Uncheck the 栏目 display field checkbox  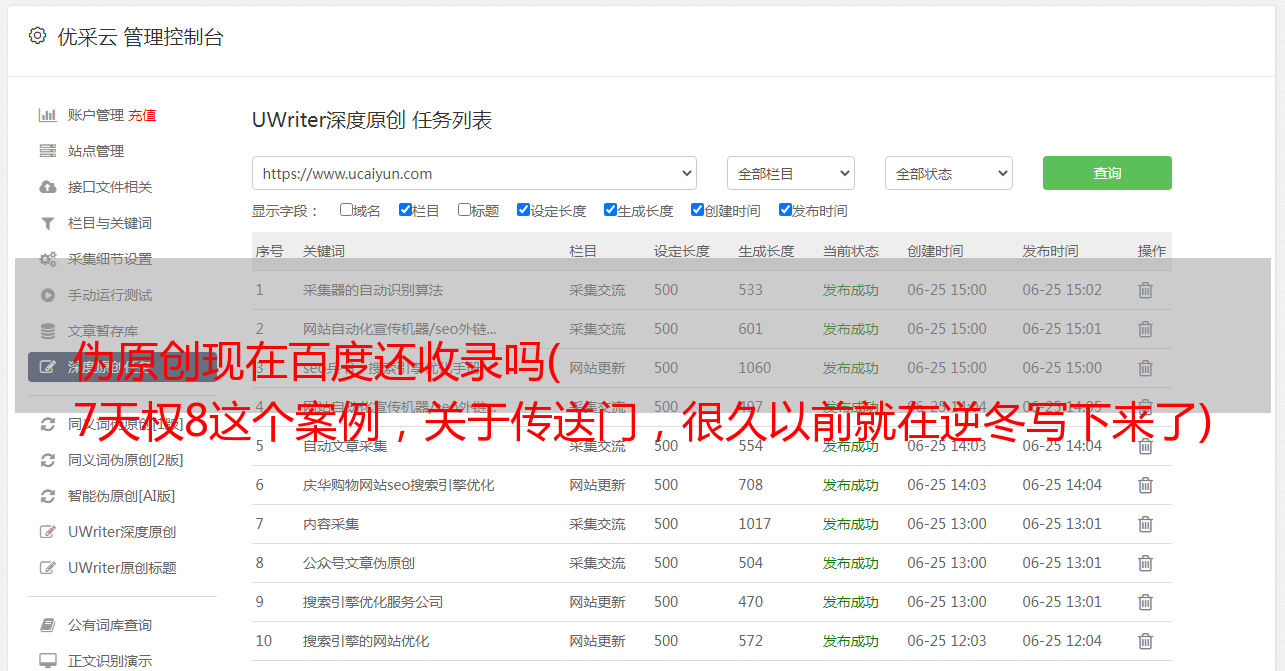[405, 210]
